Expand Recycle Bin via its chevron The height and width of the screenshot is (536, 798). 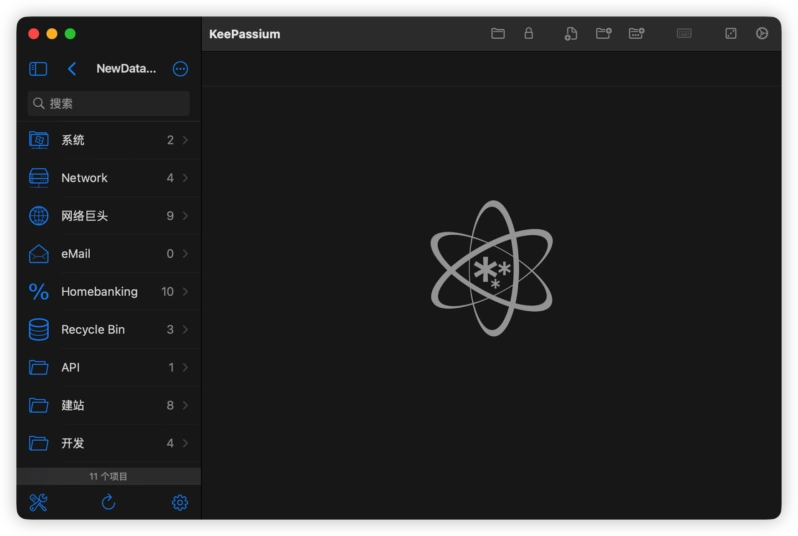(x=185, y=329)
